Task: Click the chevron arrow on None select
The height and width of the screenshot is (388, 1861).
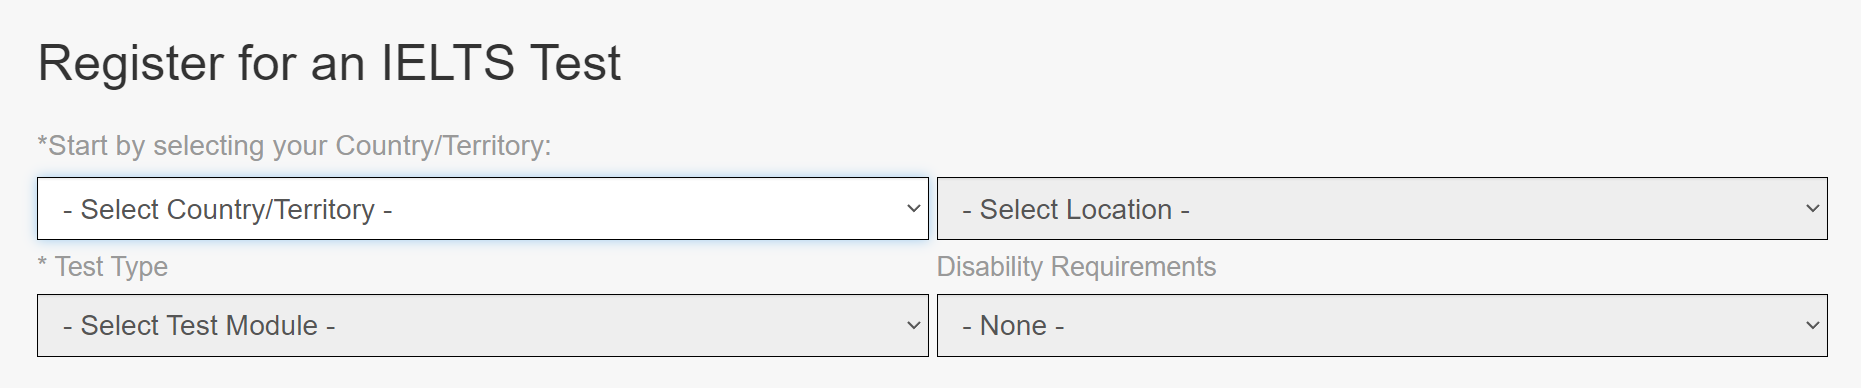Action: click(x=1812, y=326)
